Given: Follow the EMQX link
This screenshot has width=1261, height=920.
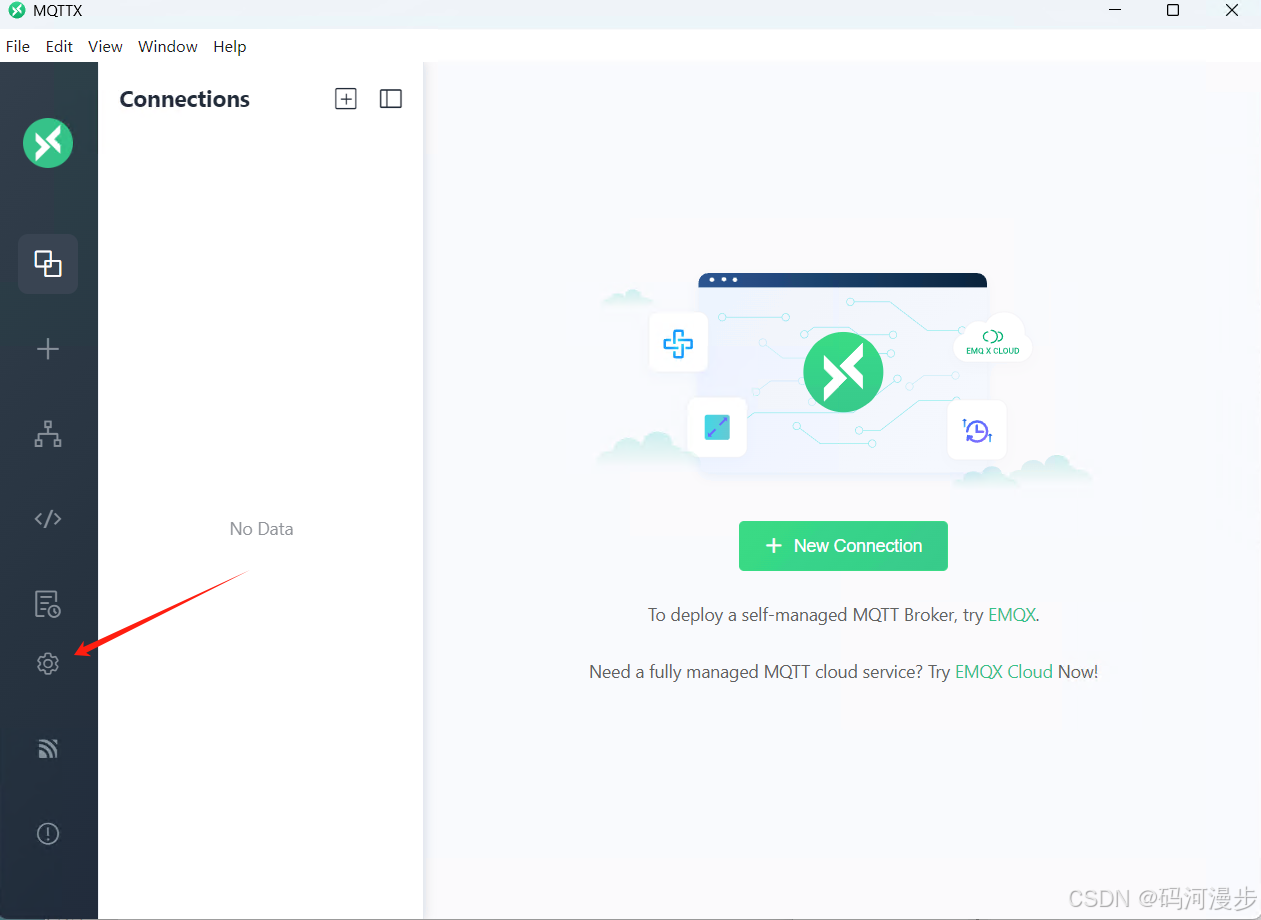Looking at the screenshot, I should click(x=1012, y=615).
